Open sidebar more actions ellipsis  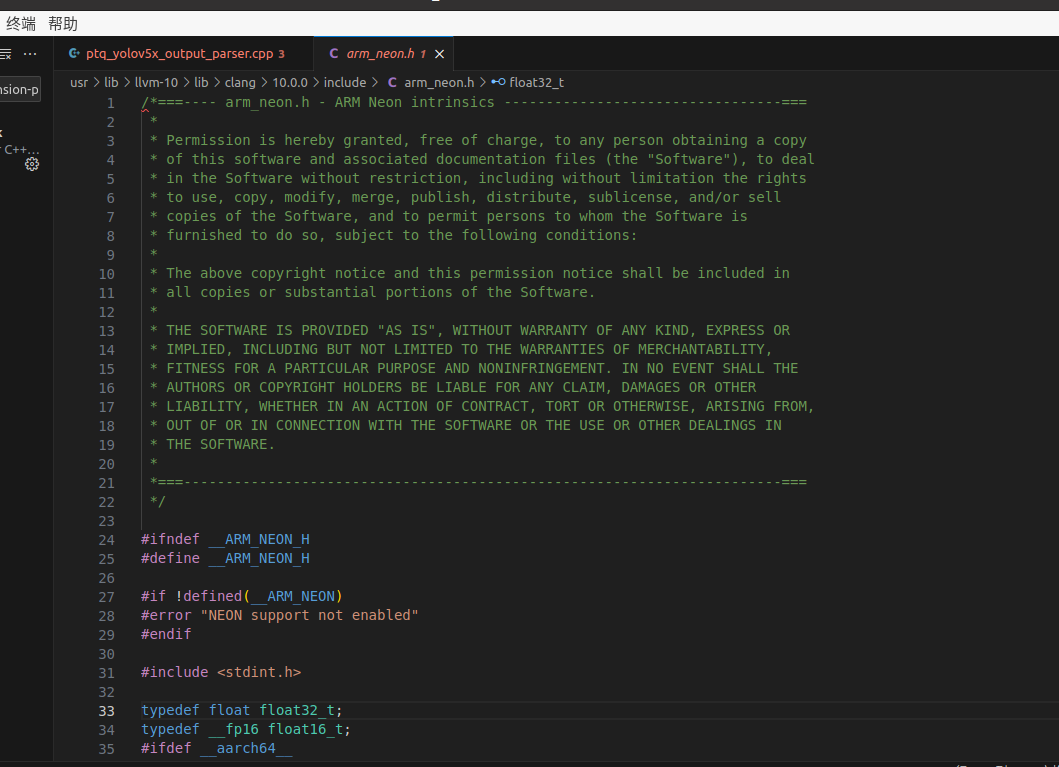coord(30,53)
